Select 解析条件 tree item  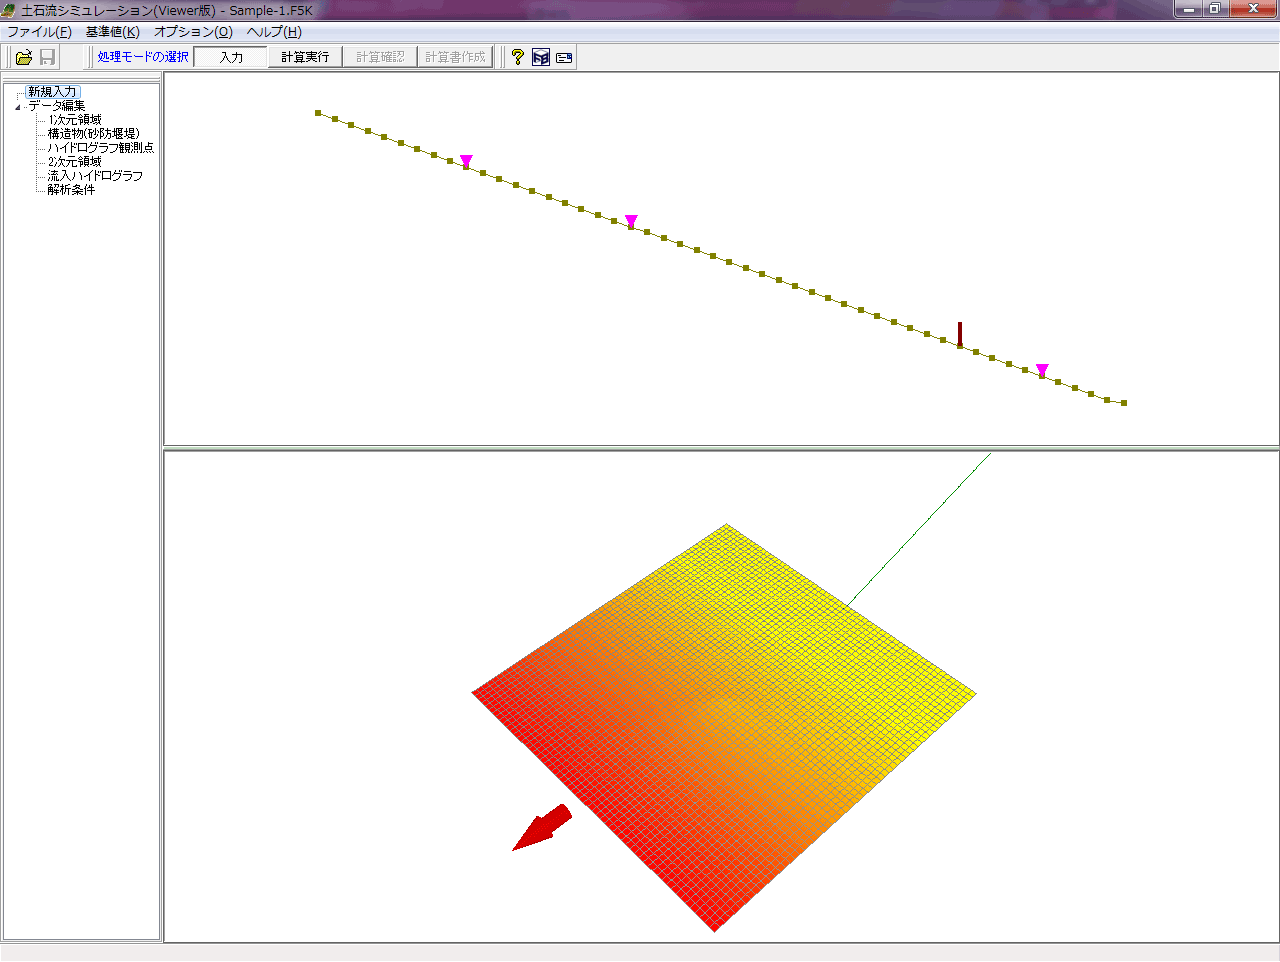71,190
